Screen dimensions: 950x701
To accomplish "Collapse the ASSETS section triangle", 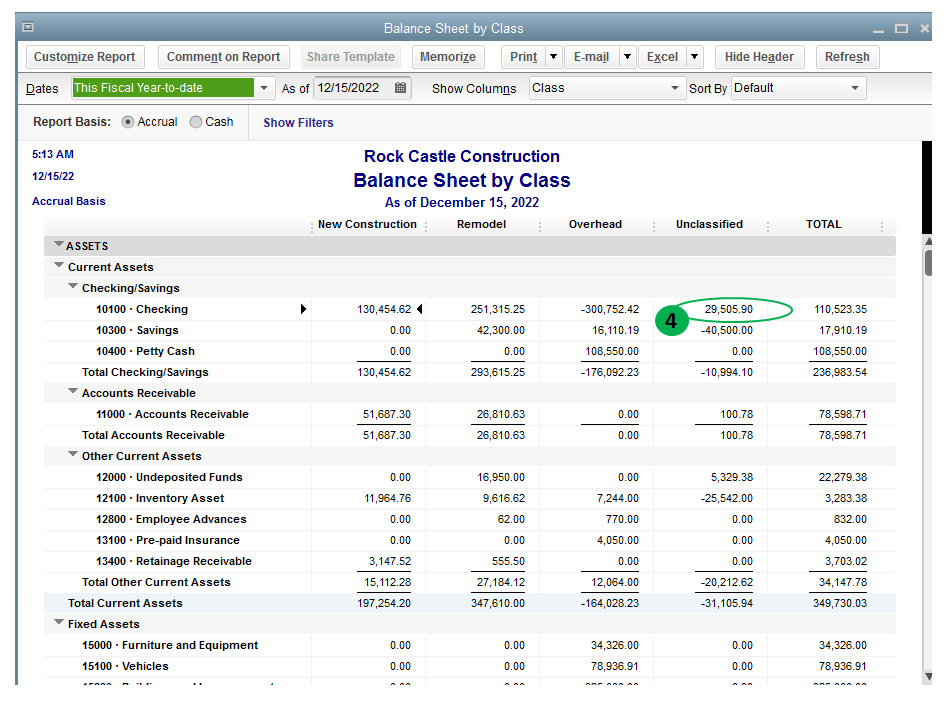I will [59, 245].
